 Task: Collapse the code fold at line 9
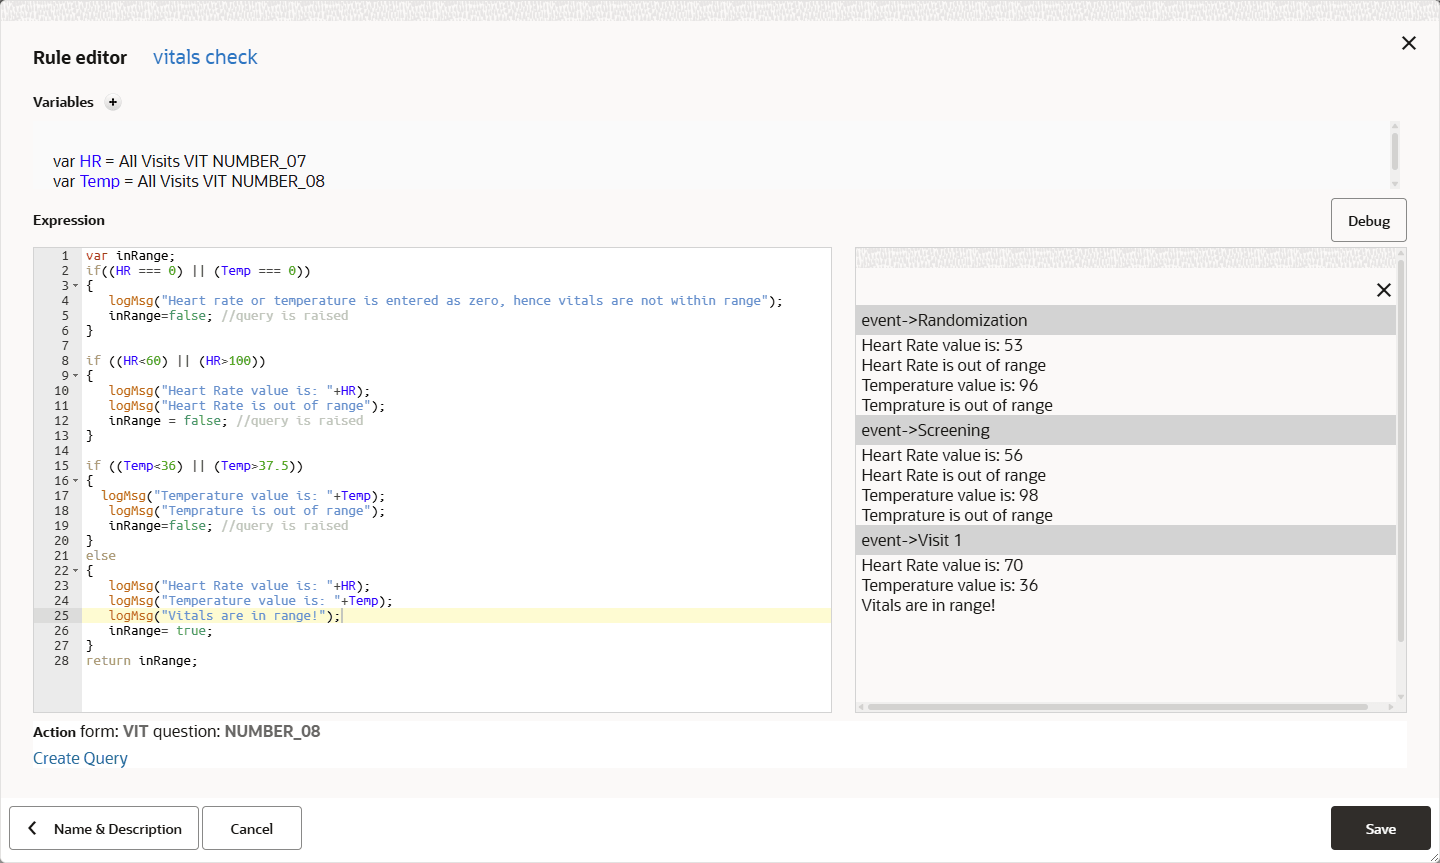point(76,376)
